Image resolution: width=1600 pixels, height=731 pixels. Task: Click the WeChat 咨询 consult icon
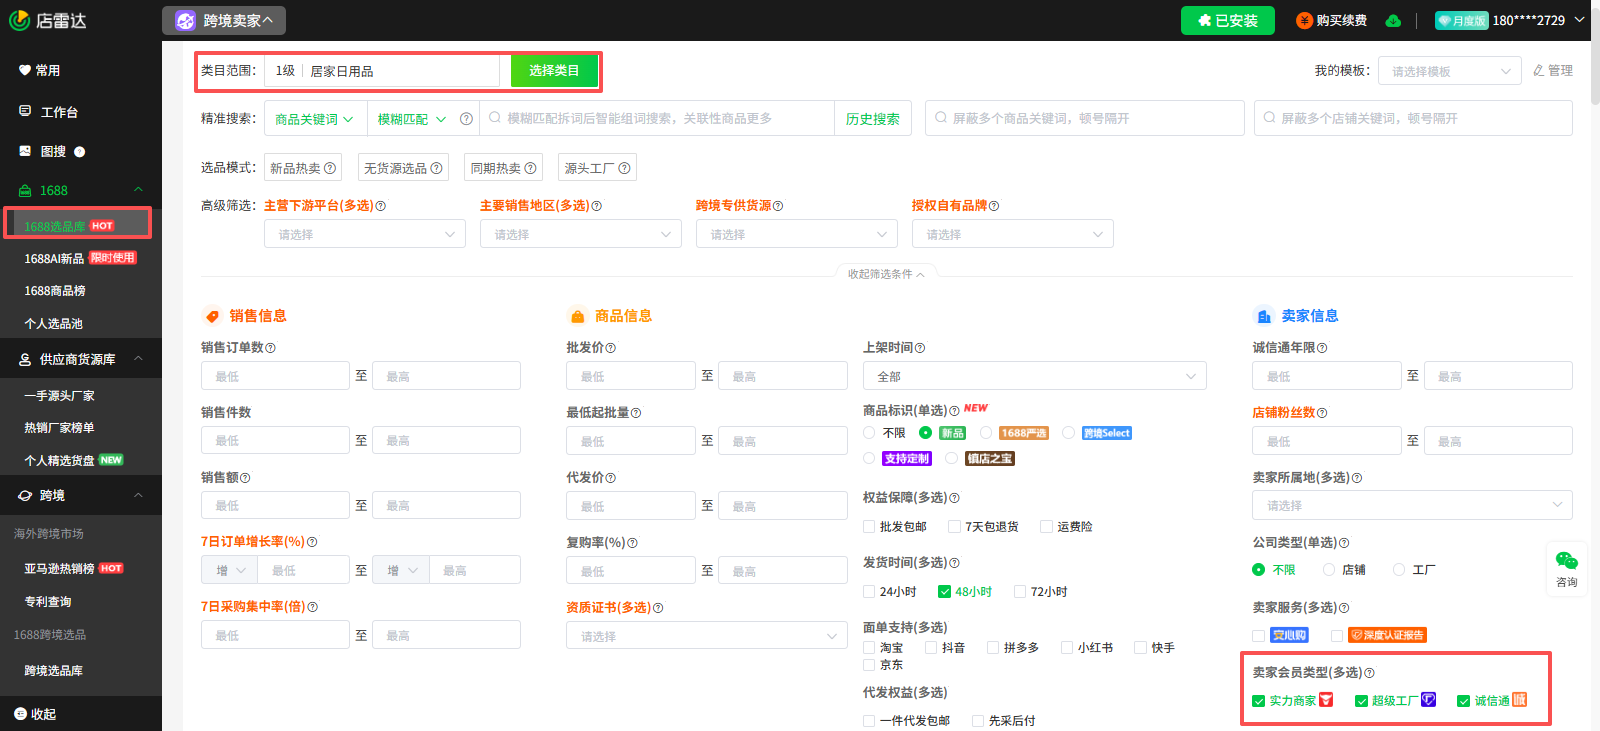[x=1566, y=561]
